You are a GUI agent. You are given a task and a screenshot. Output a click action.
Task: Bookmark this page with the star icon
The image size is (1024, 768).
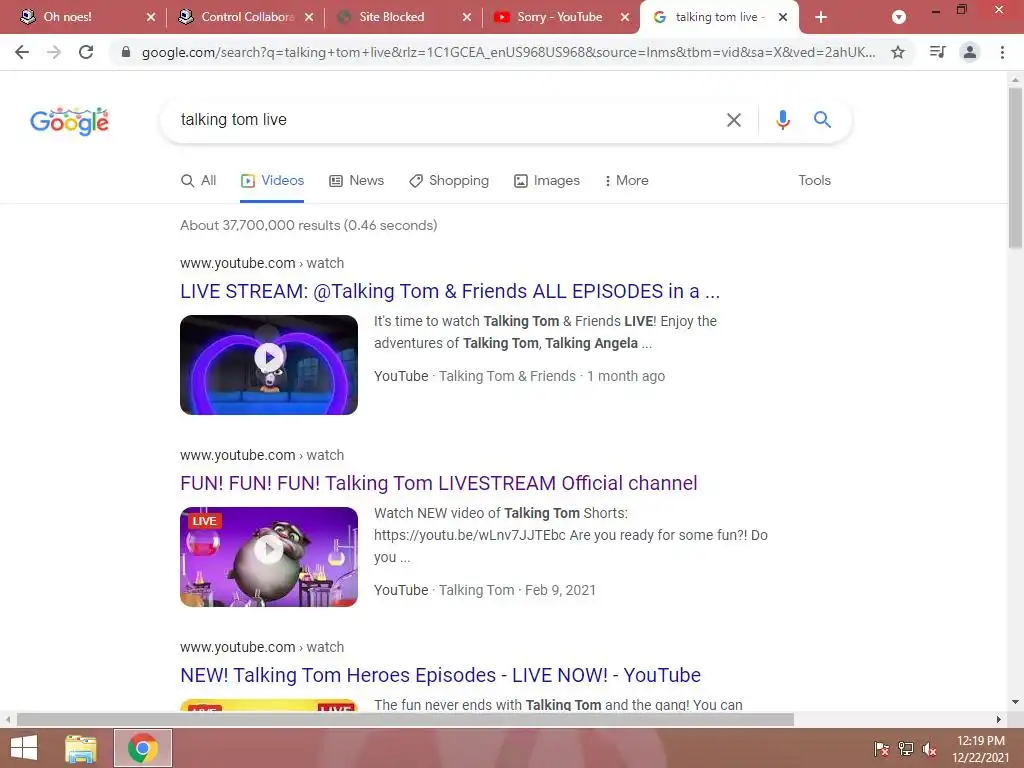pyautogui.click(x=898, y=52)
